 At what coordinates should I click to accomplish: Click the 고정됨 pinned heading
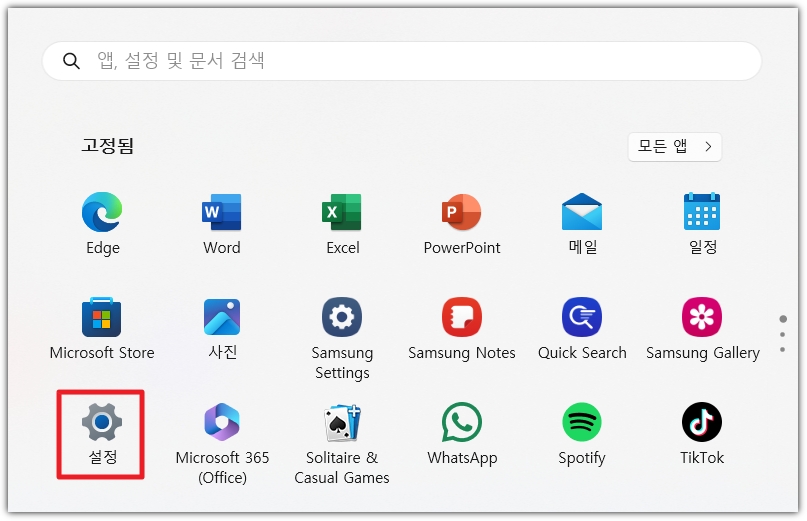(x=108, y=146)
